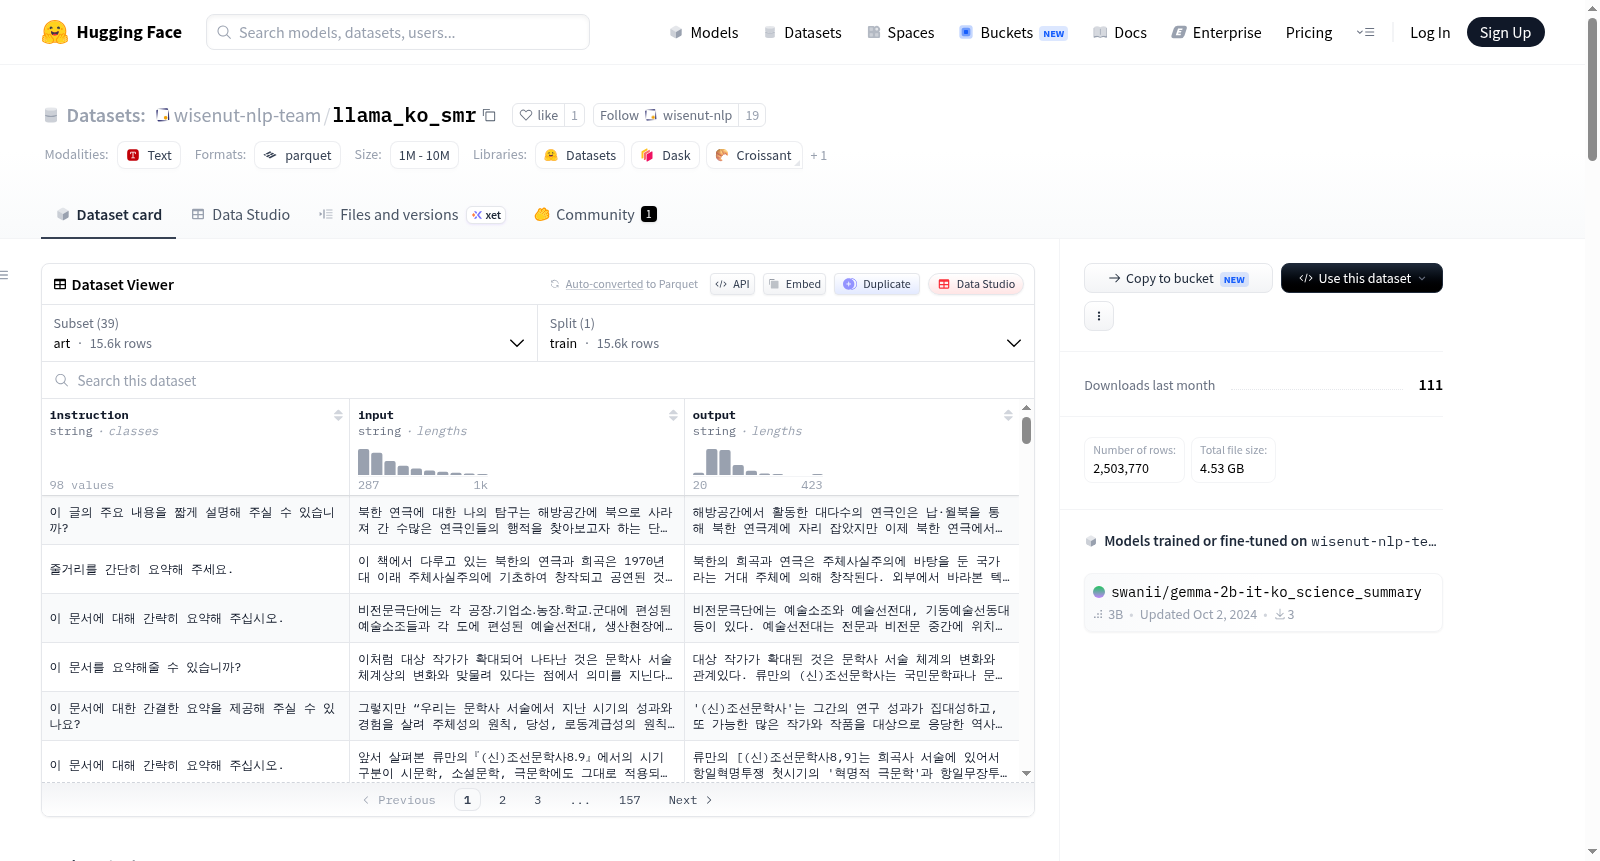
Task: Click the Embed button
Action: pos(794,284)
